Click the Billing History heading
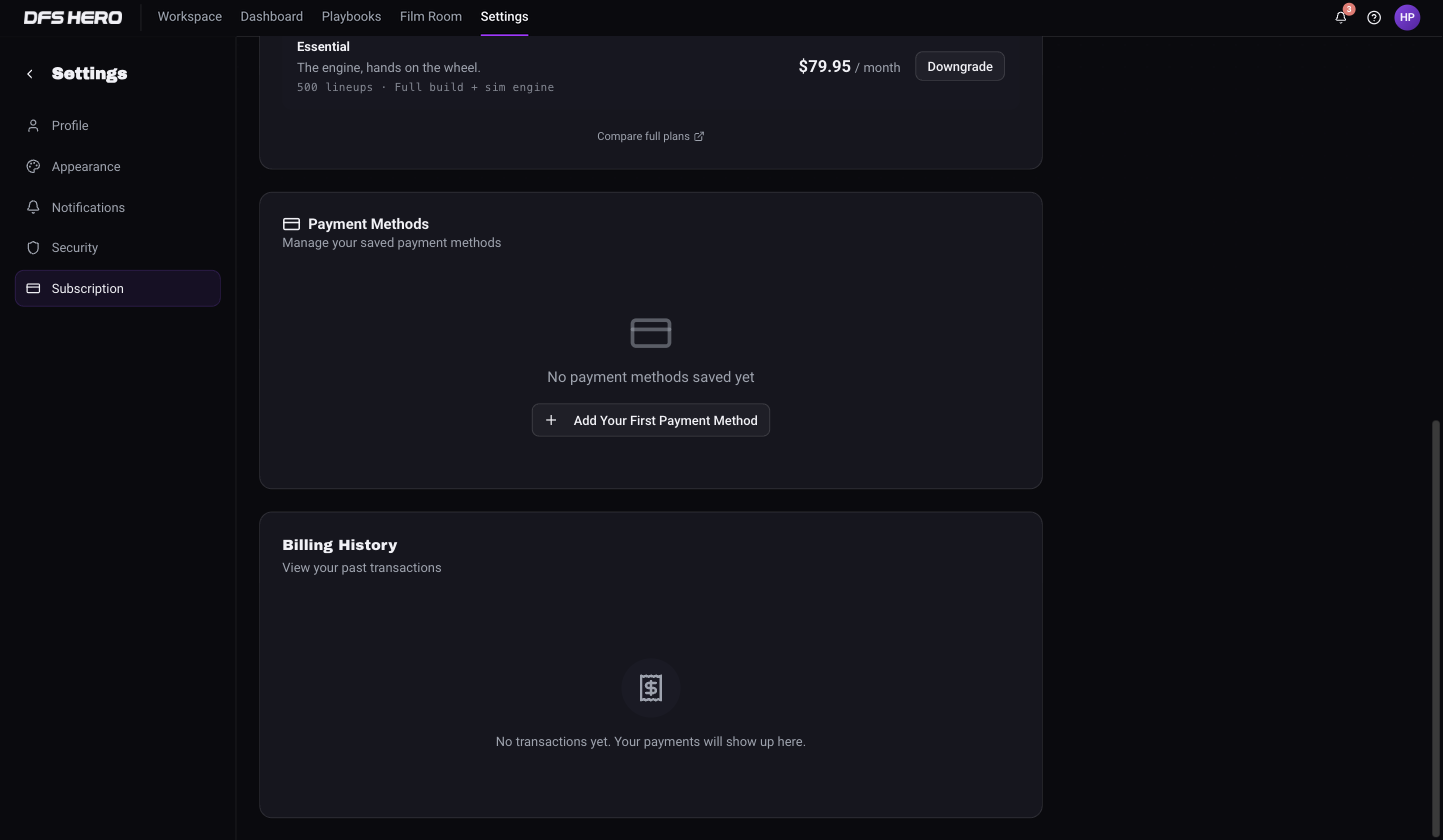This screenshot has width=1443, height=840. [340, 545]
